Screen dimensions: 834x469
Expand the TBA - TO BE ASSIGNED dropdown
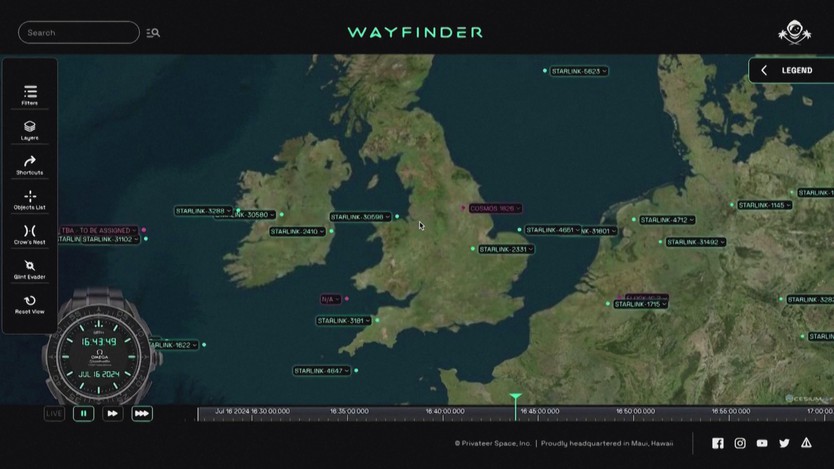pyautogui.click(x=134, y=231)
